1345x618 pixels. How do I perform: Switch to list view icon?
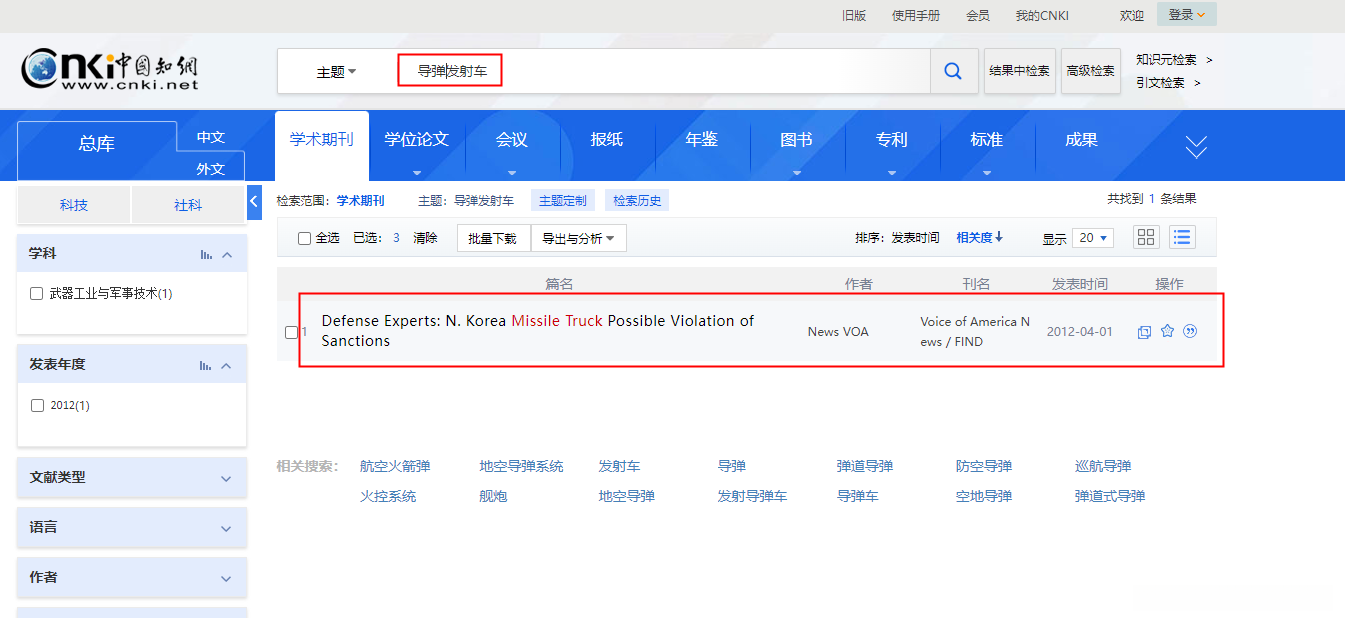point(1183,237)
